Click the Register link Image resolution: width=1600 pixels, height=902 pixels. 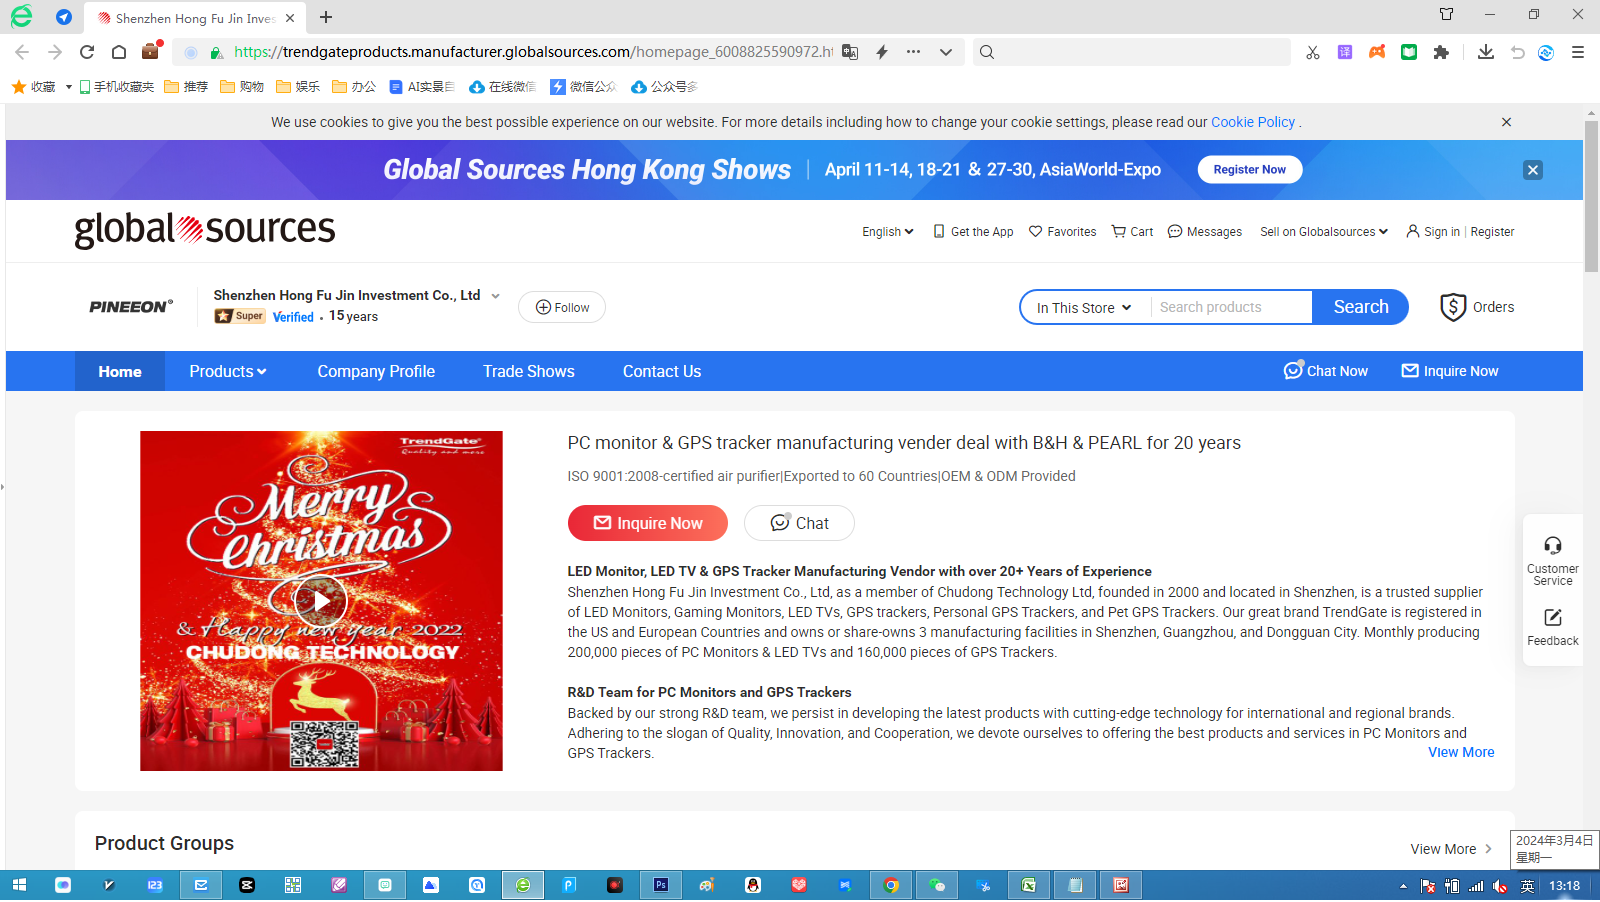(x=1493, y=231)
